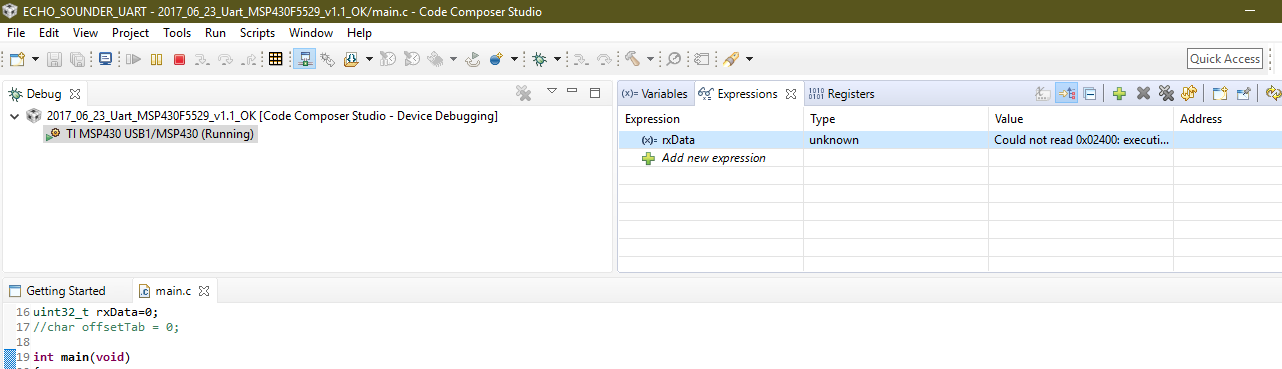1282x369 pixels.
Task: Click the Quick Access search field
Action: point(1225,59)
